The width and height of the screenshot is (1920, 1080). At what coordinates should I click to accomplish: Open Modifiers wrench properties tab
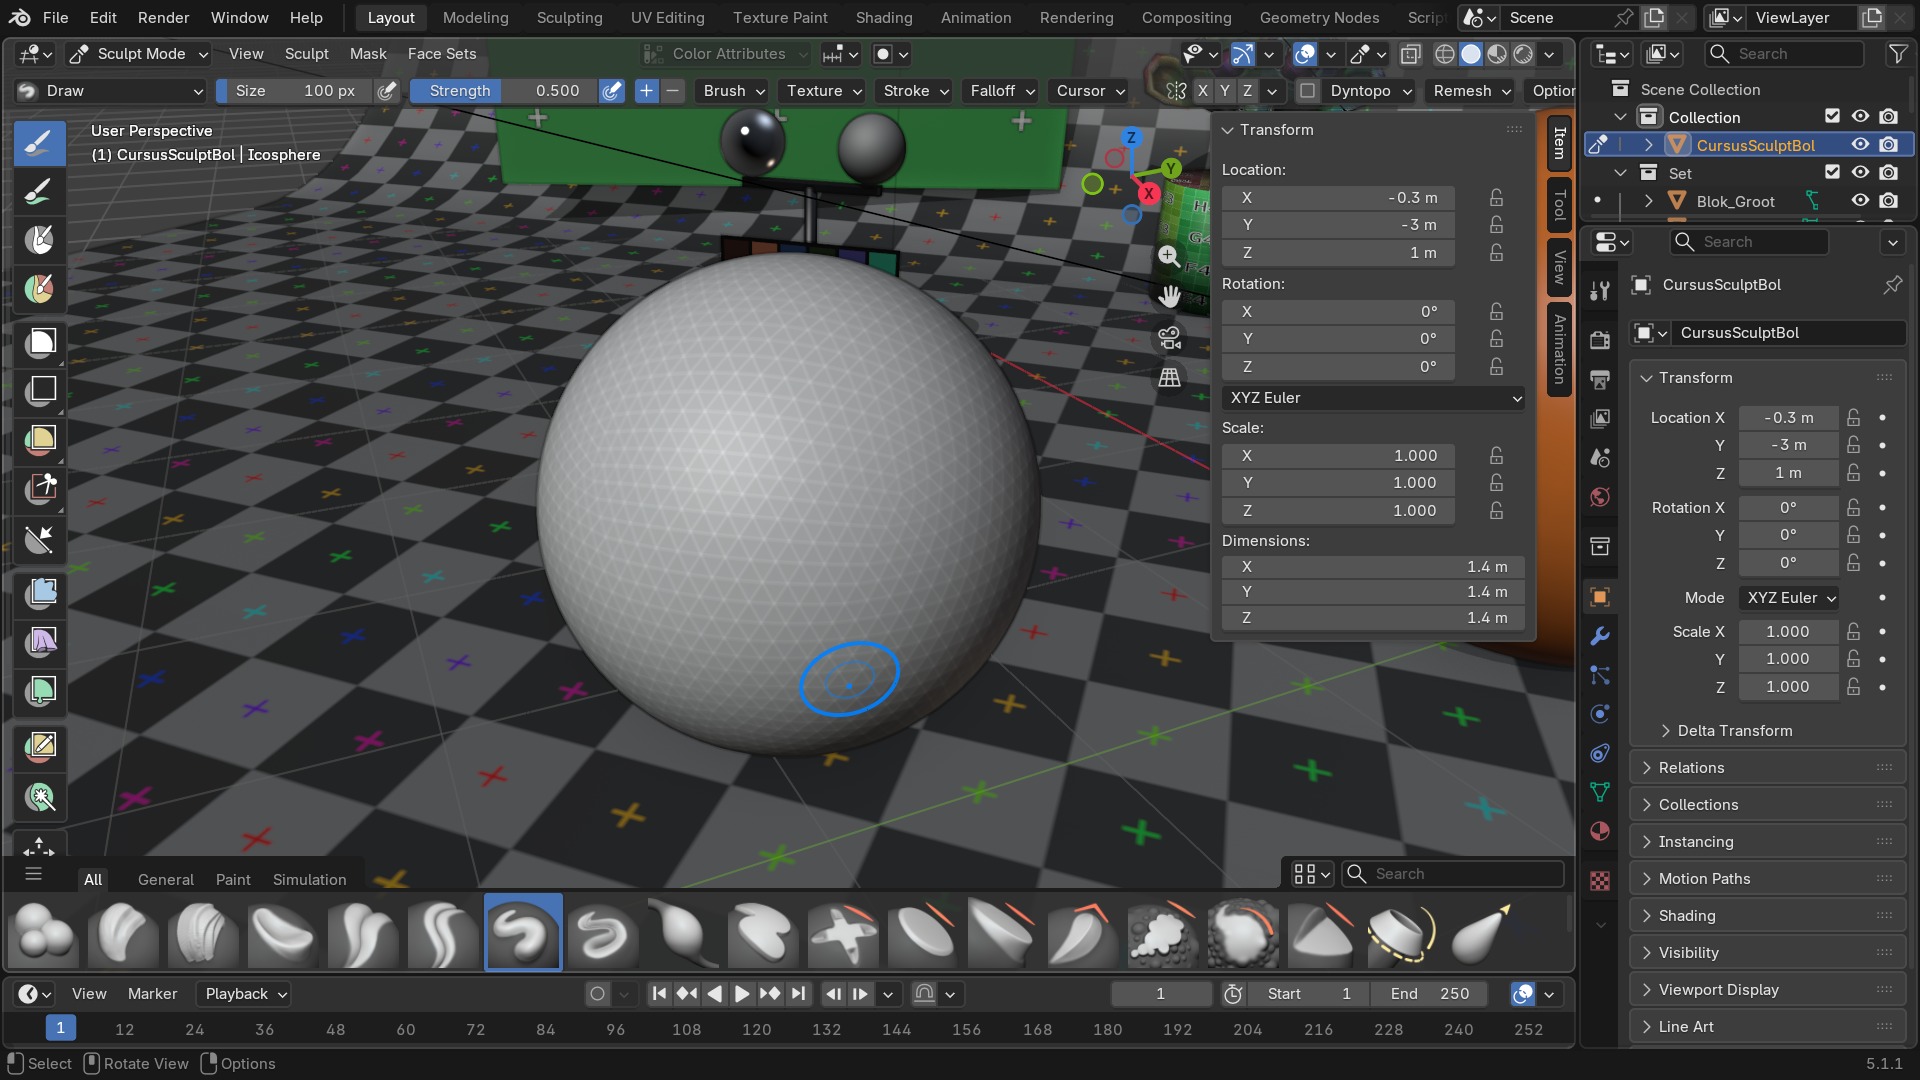[1600, 636]
